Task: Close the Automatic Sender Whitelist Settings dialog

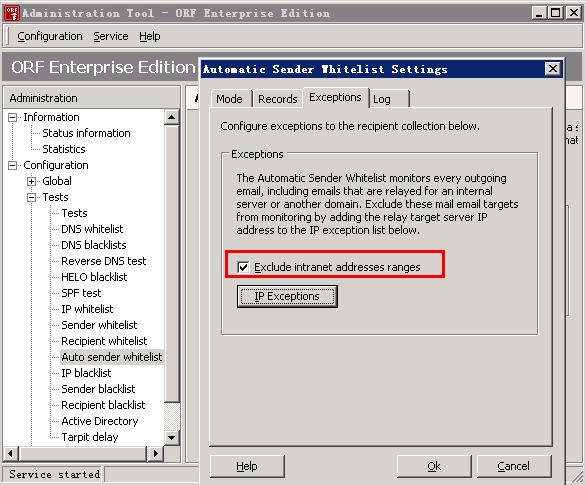Action: [x=553, y=69]
